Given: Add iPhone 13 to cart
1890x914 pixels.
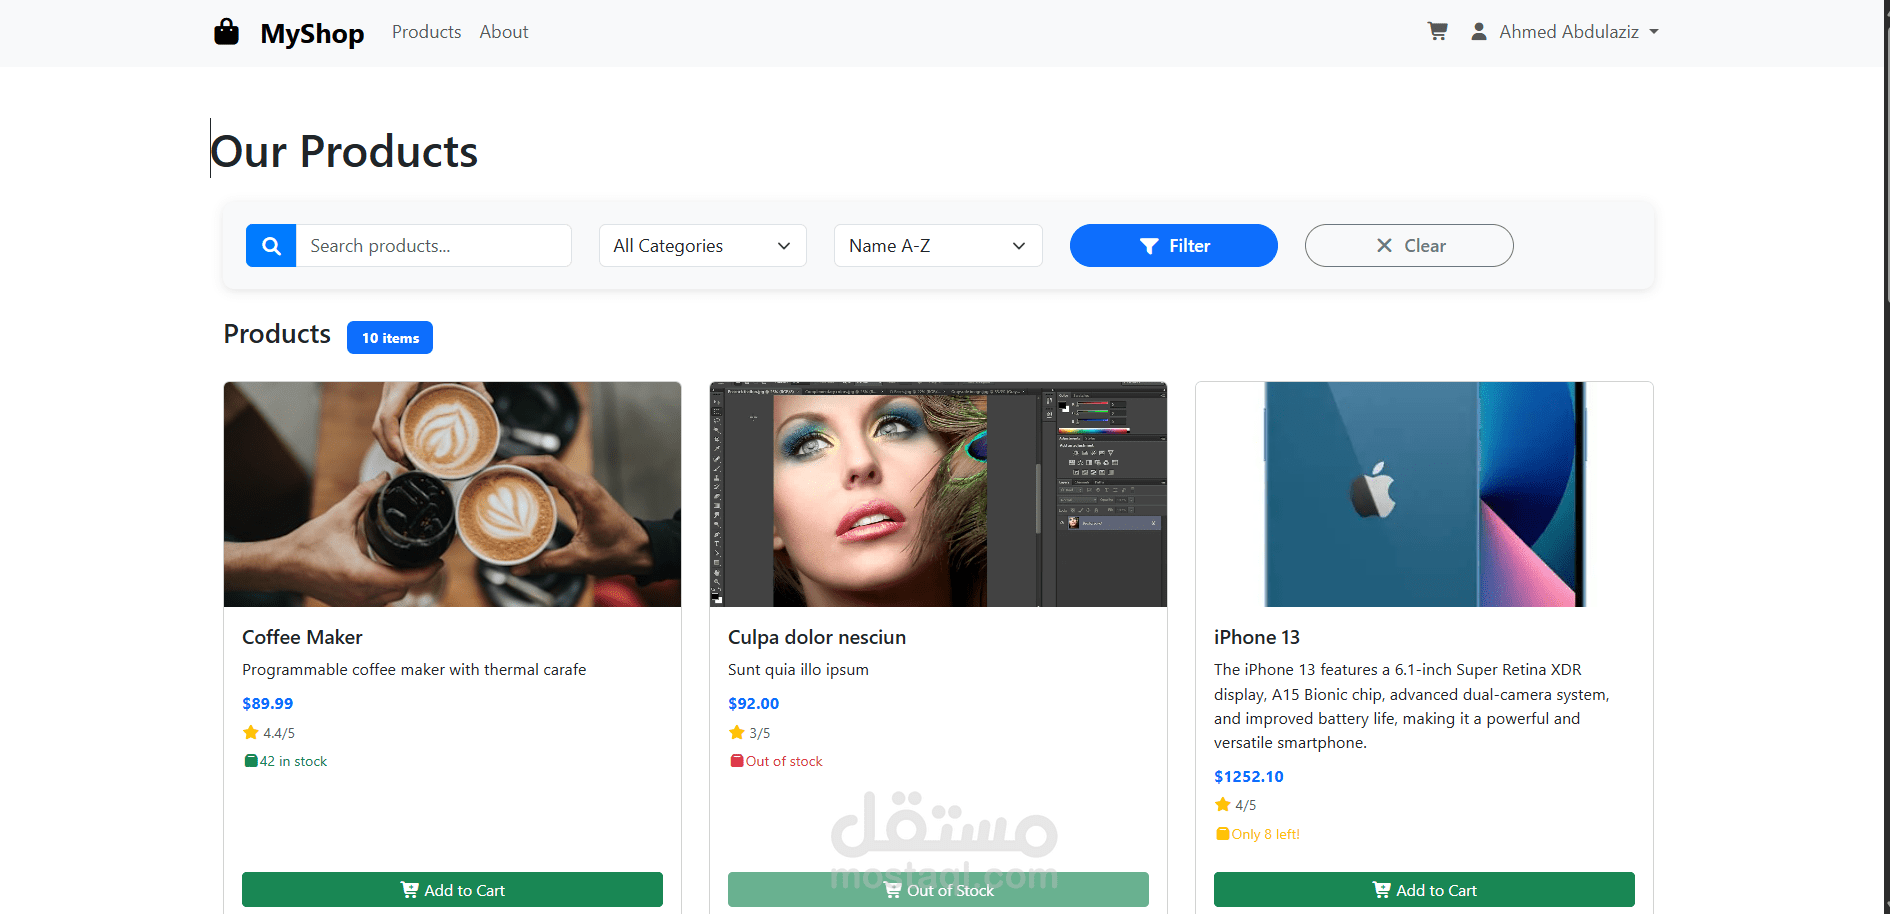Looking at the screenshot, I should point(1424,890).
